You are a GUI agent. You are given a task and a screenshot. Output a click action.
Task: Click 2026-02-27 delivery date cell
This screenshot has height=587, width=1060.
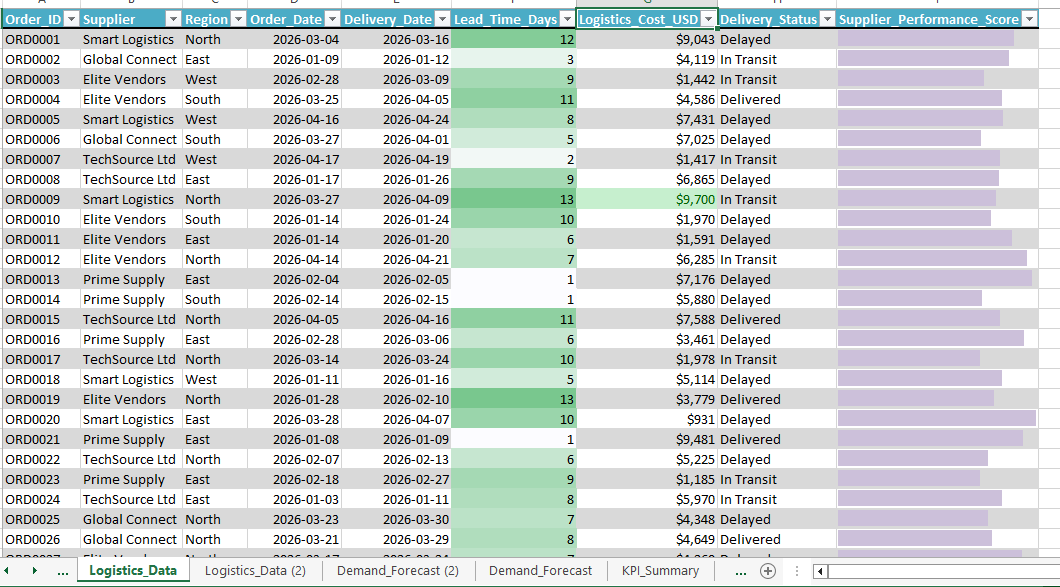(396, 479)
